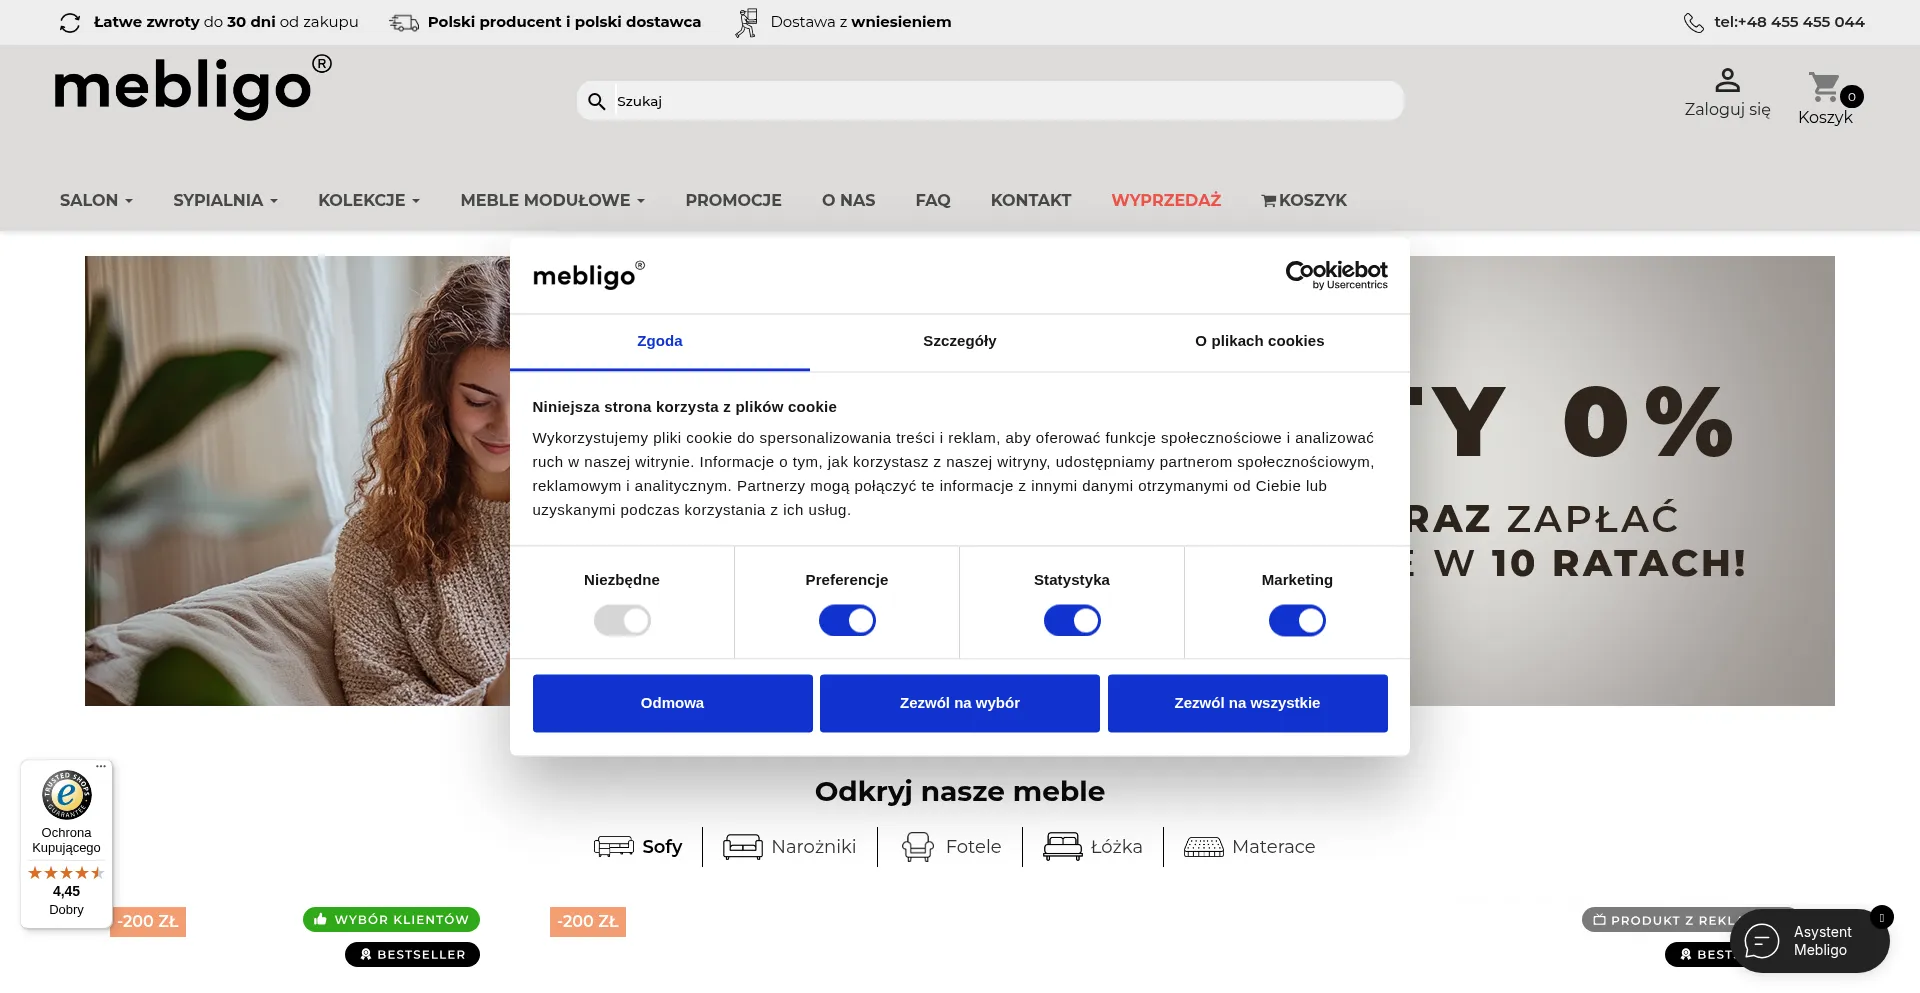Open the O plikach cookies tab
The width and height of the screenshot is (1920, 993).
click(1260, 341)
